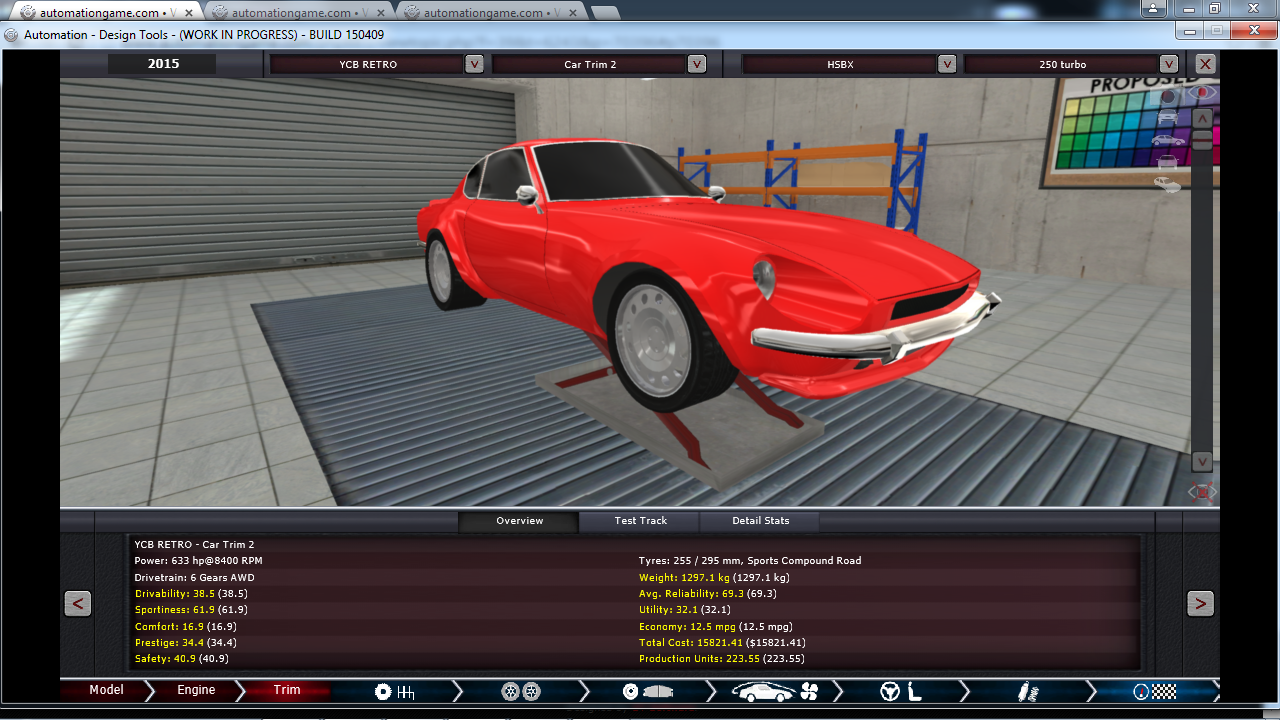Click the 'Drivetrain: 6 Gears AWD' line
The width and height of the screenshot is (1280, 720).
click(x=194, y=577)
